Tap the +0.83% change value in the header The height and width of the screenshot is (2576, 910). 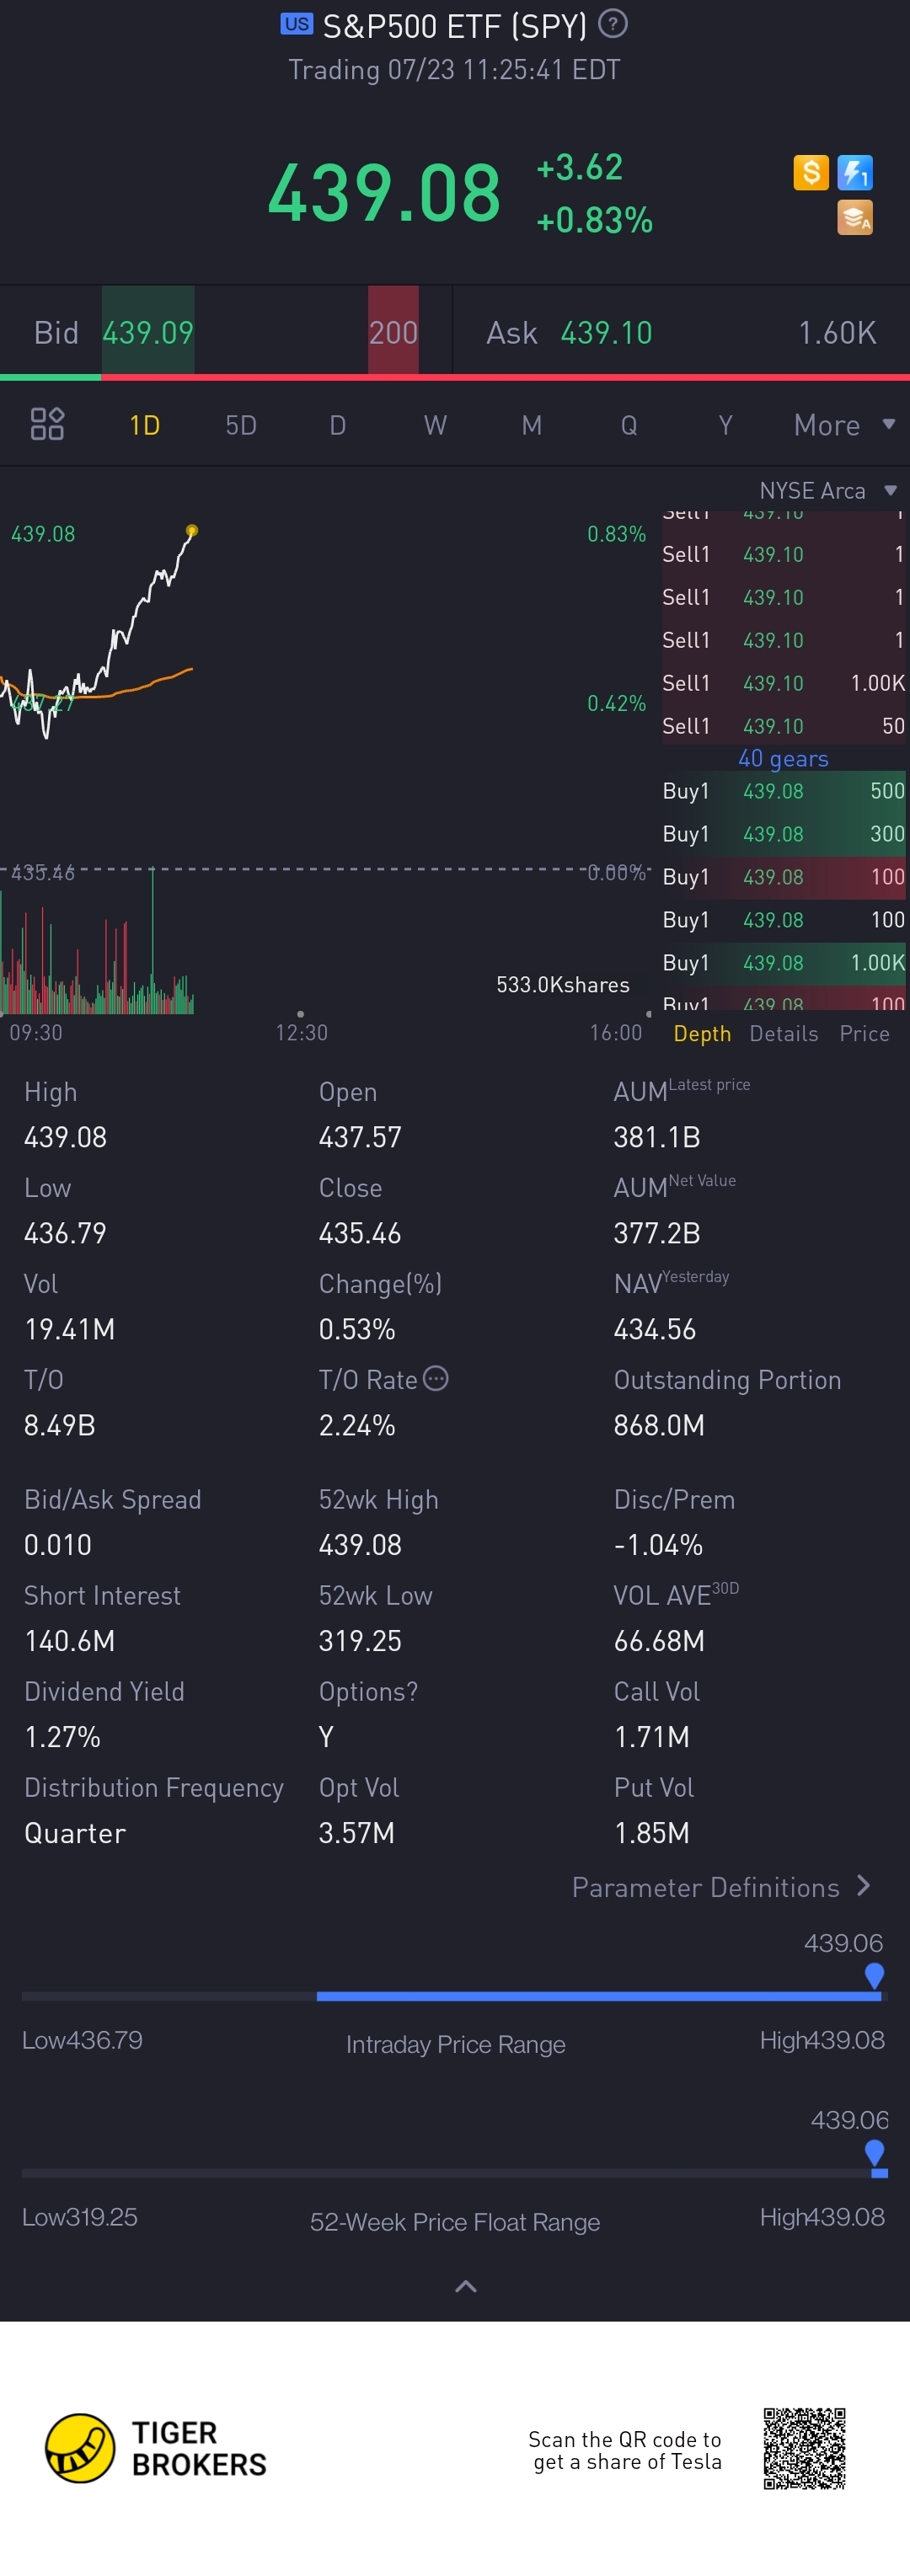tap(594, 220)
